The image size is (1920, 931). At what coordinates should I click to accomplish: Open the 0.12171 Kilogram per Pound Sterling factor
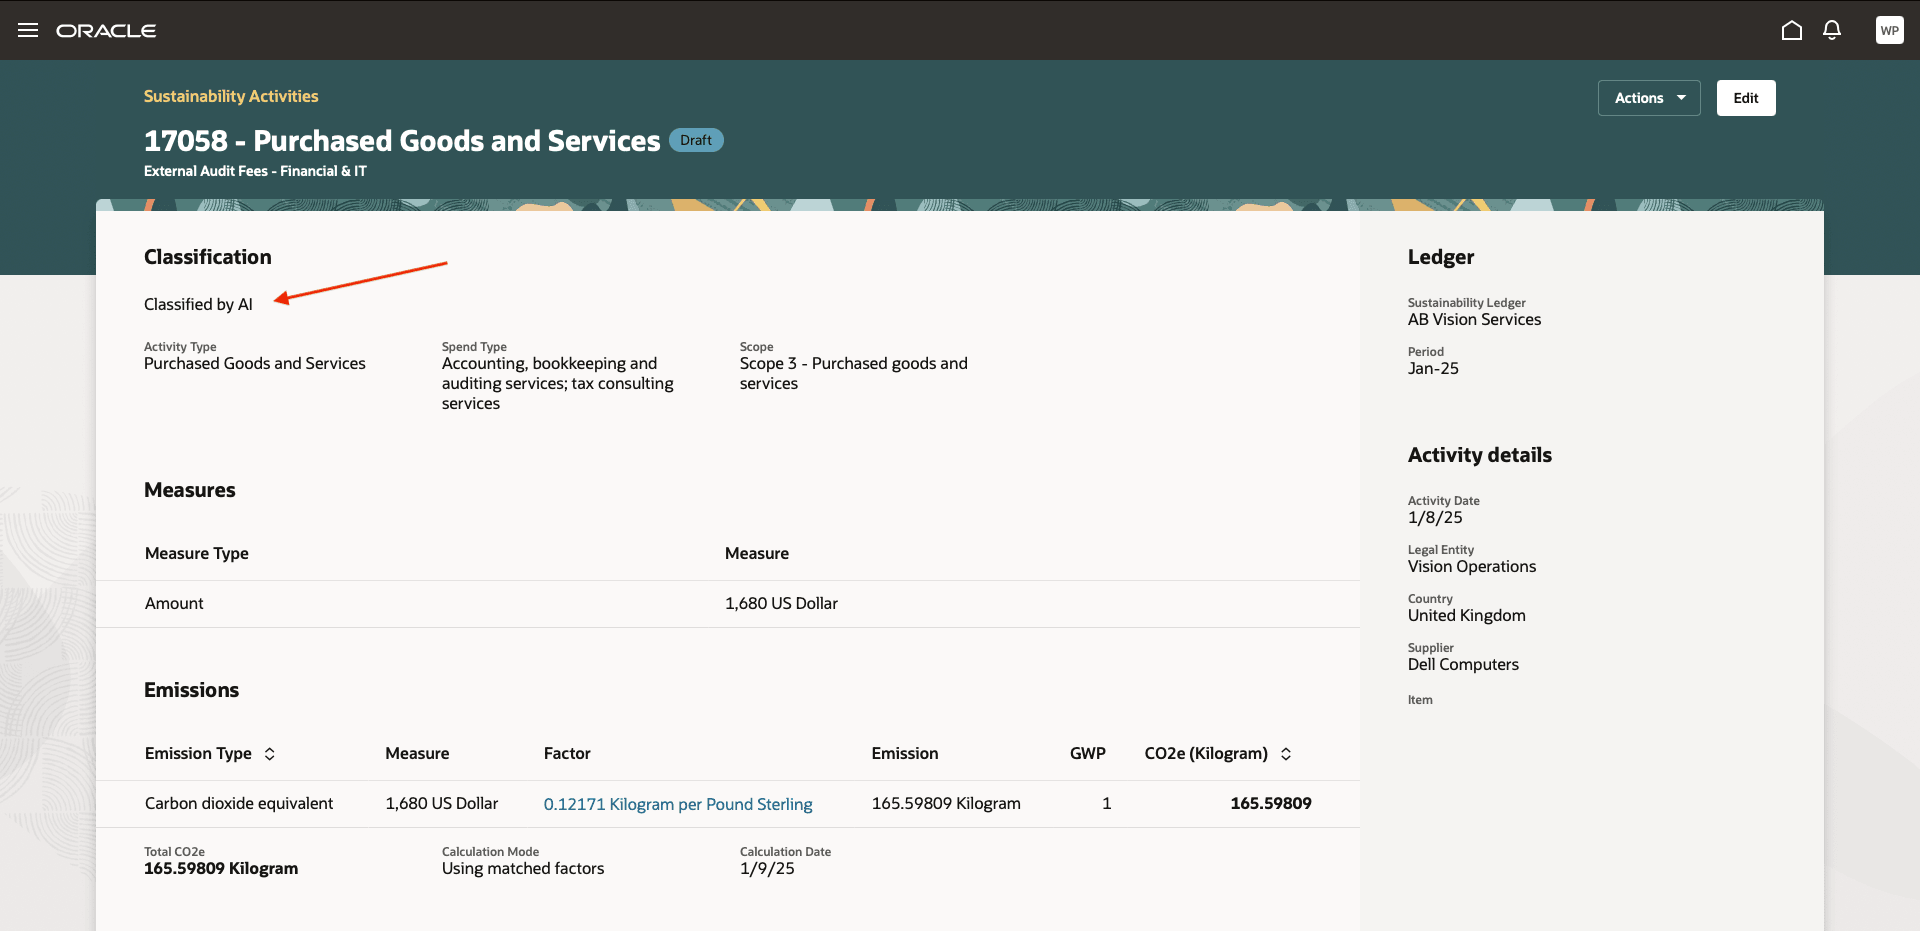pos(678,804)
